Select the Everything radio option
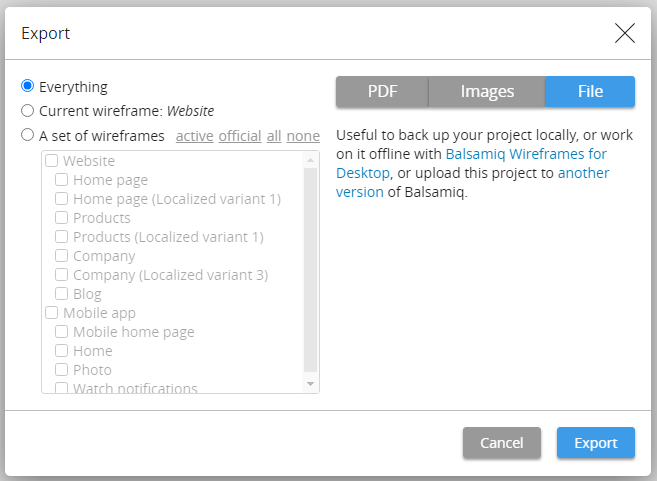This screenshot has width=657, height=481. coord(28,87)
